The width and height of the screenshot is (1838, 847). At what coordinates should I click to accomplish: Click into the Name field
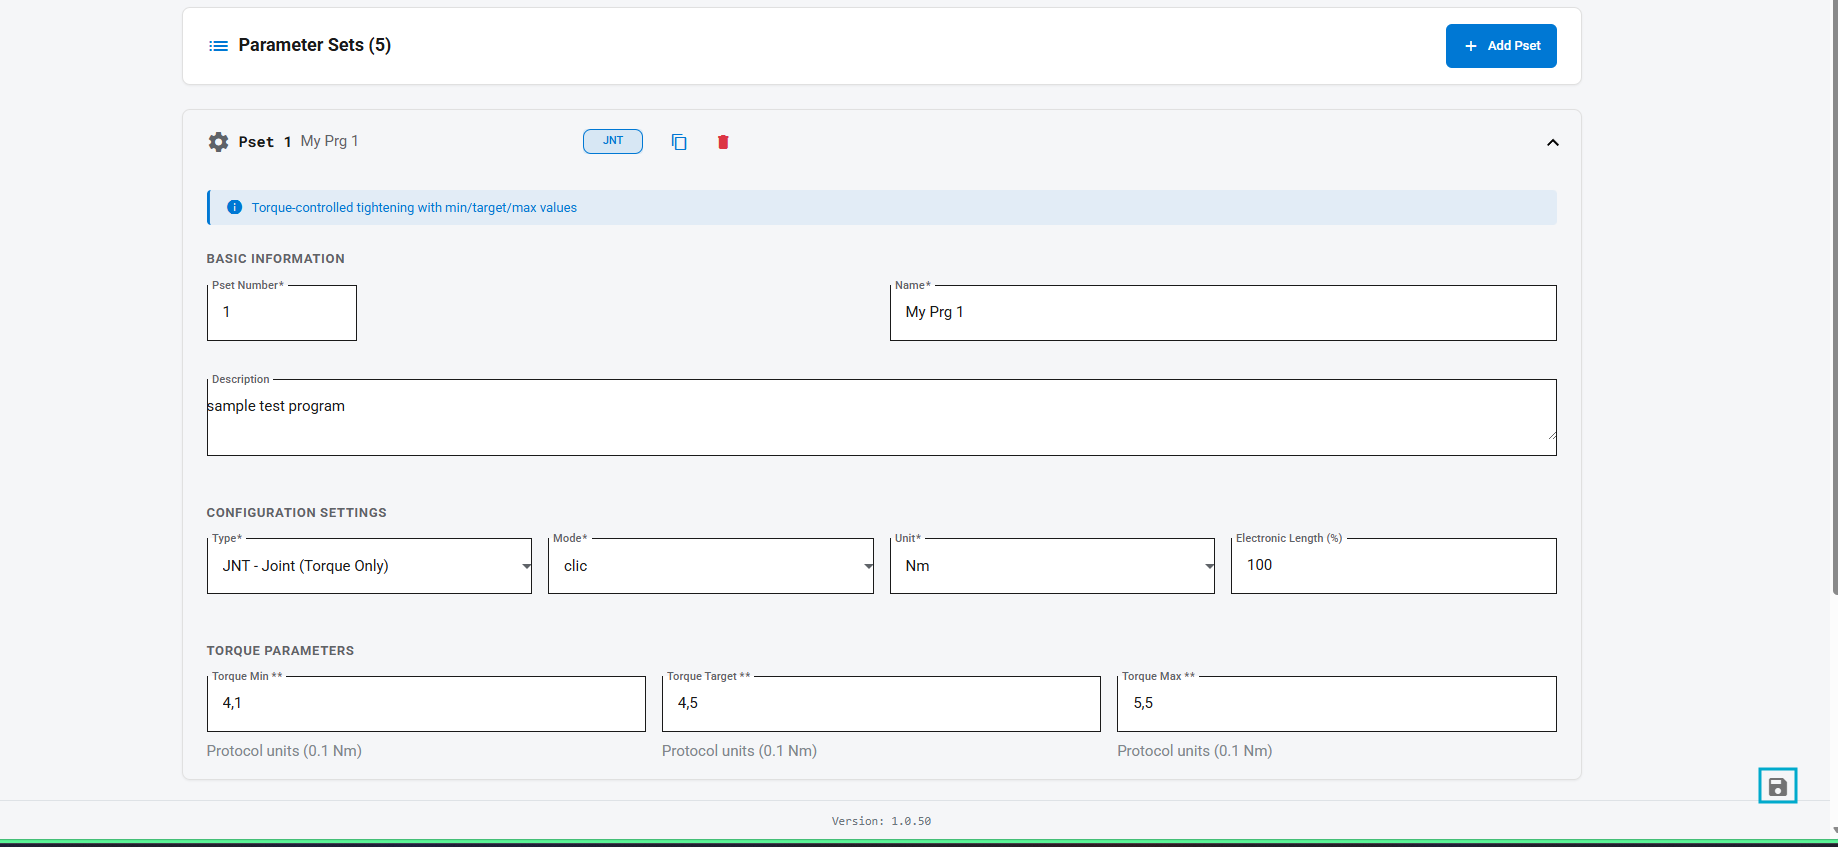tap(1223, 313)
